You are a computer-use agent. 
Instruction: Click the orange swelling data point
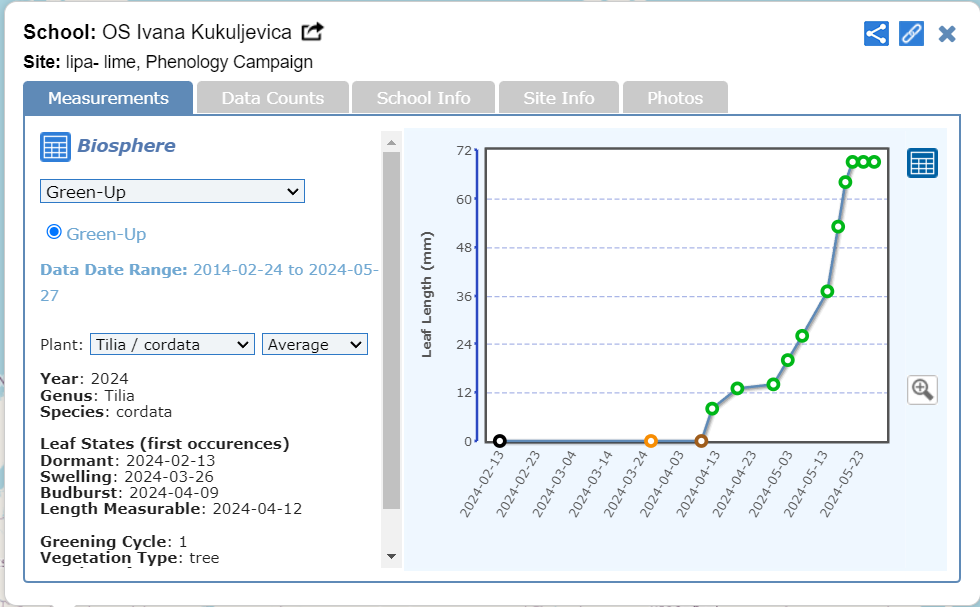click(x=651, y=441)
